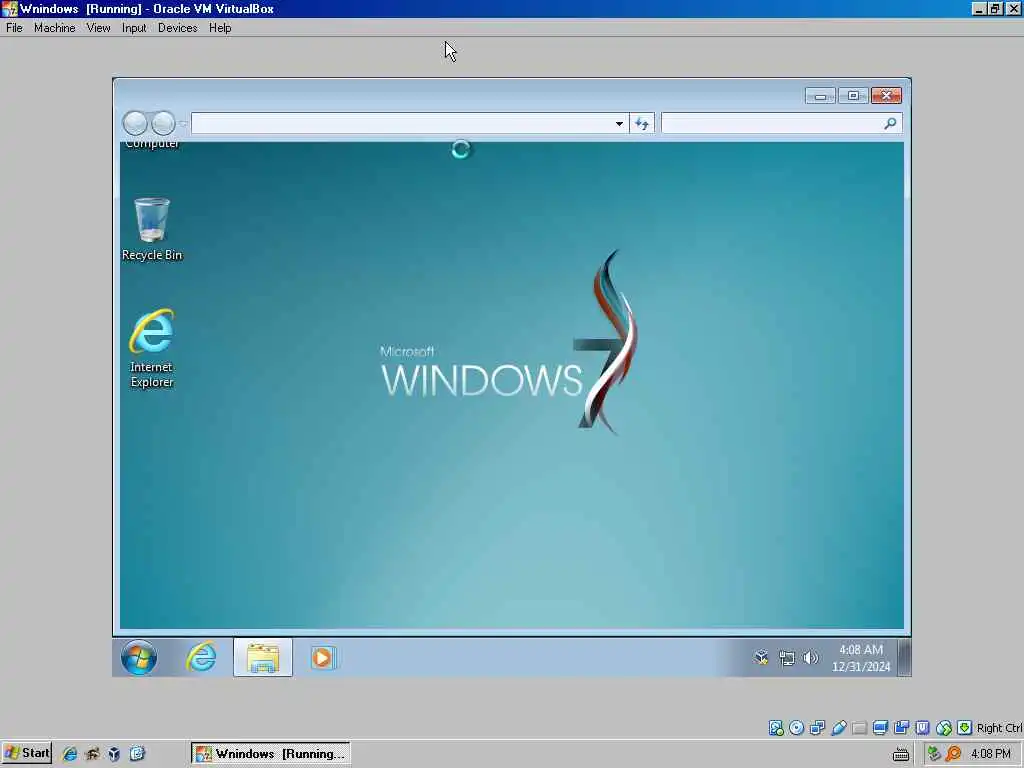The width and height of the screenshot is (1024, 768).
Task: Click the USB devices status icon
Action: point(839,728)
